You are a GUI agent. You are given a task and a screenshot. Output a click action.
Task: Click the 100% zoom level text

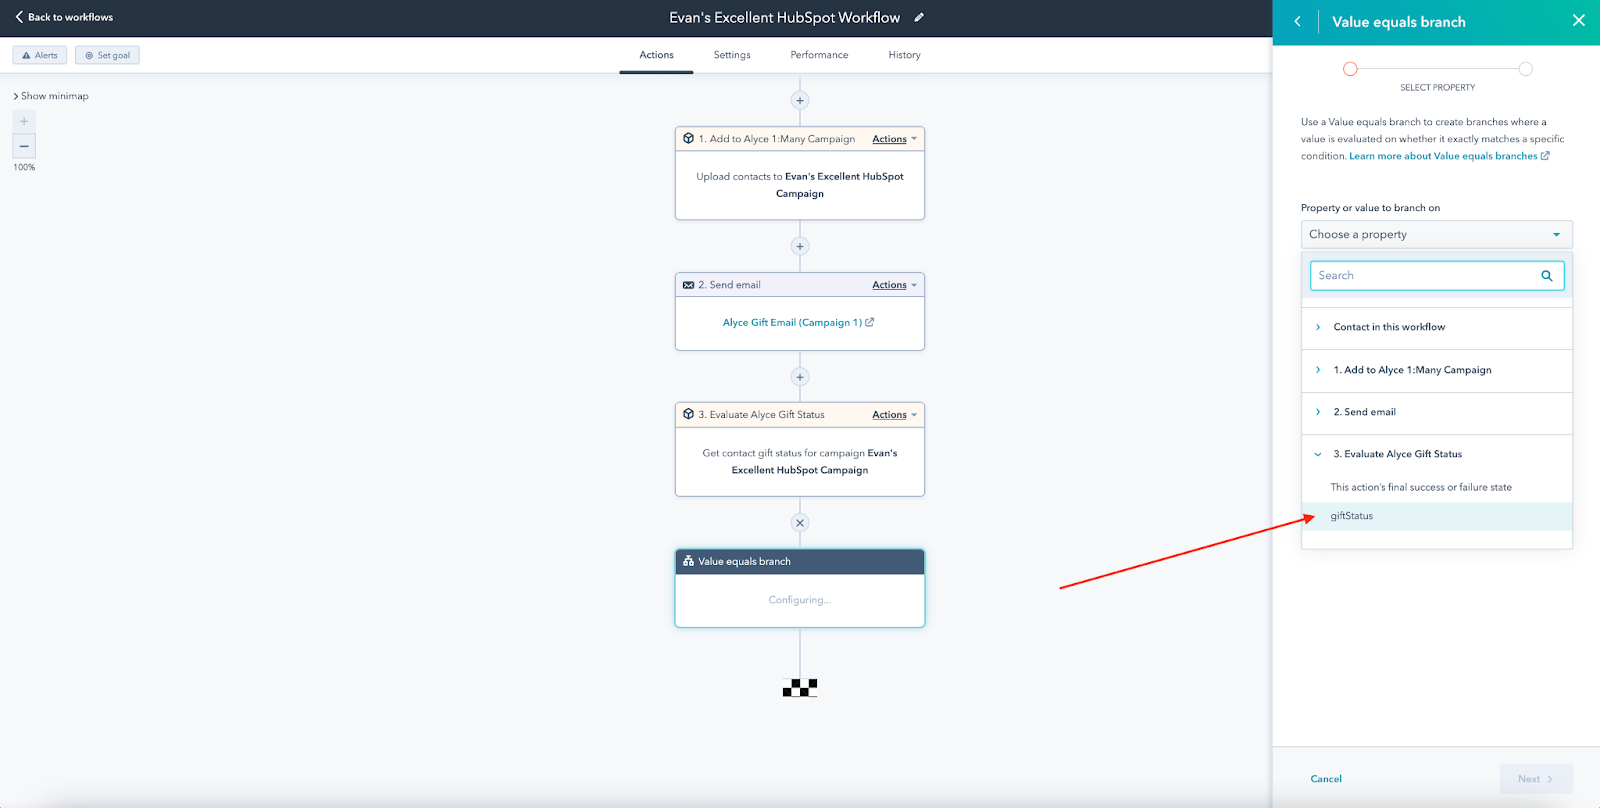coord(24,167)
